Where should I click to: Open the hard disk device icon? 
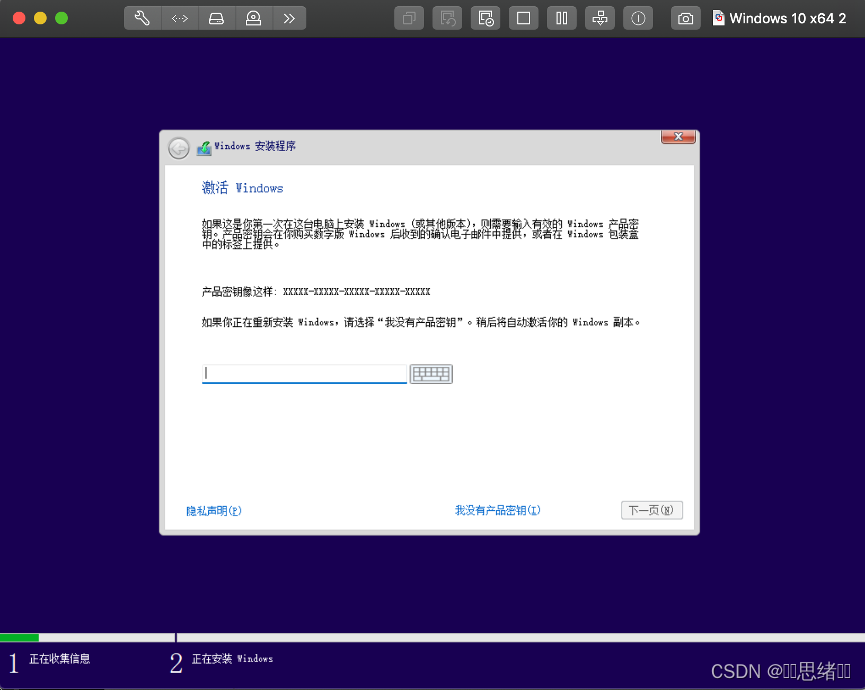216,18
